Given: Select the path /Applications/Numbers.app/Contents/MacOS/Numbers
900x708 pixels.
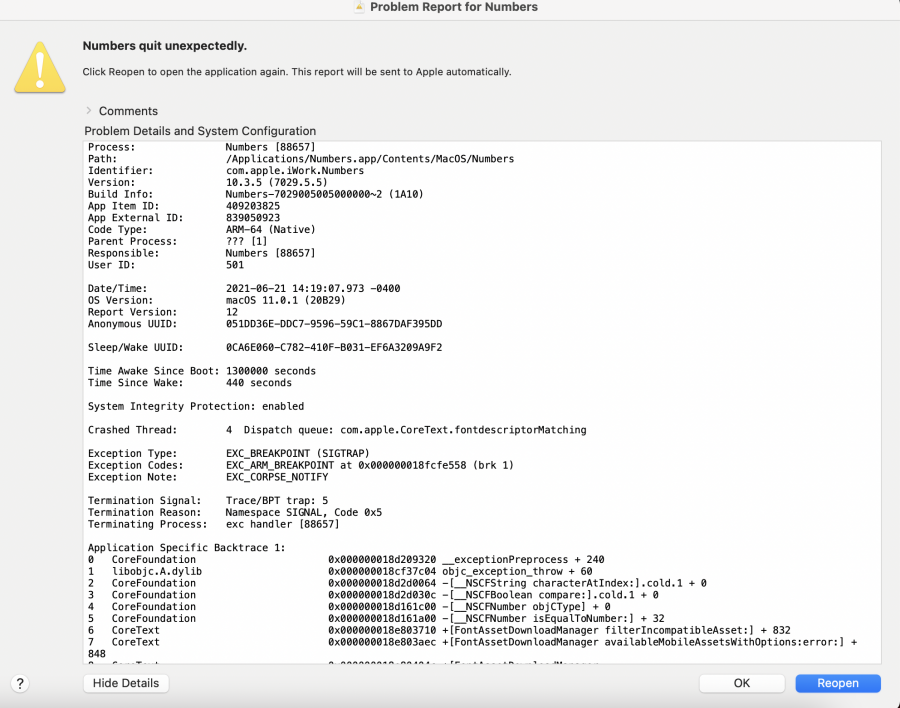Looking at the screenshot, I should pyautogui.click(x=370, y=159).
